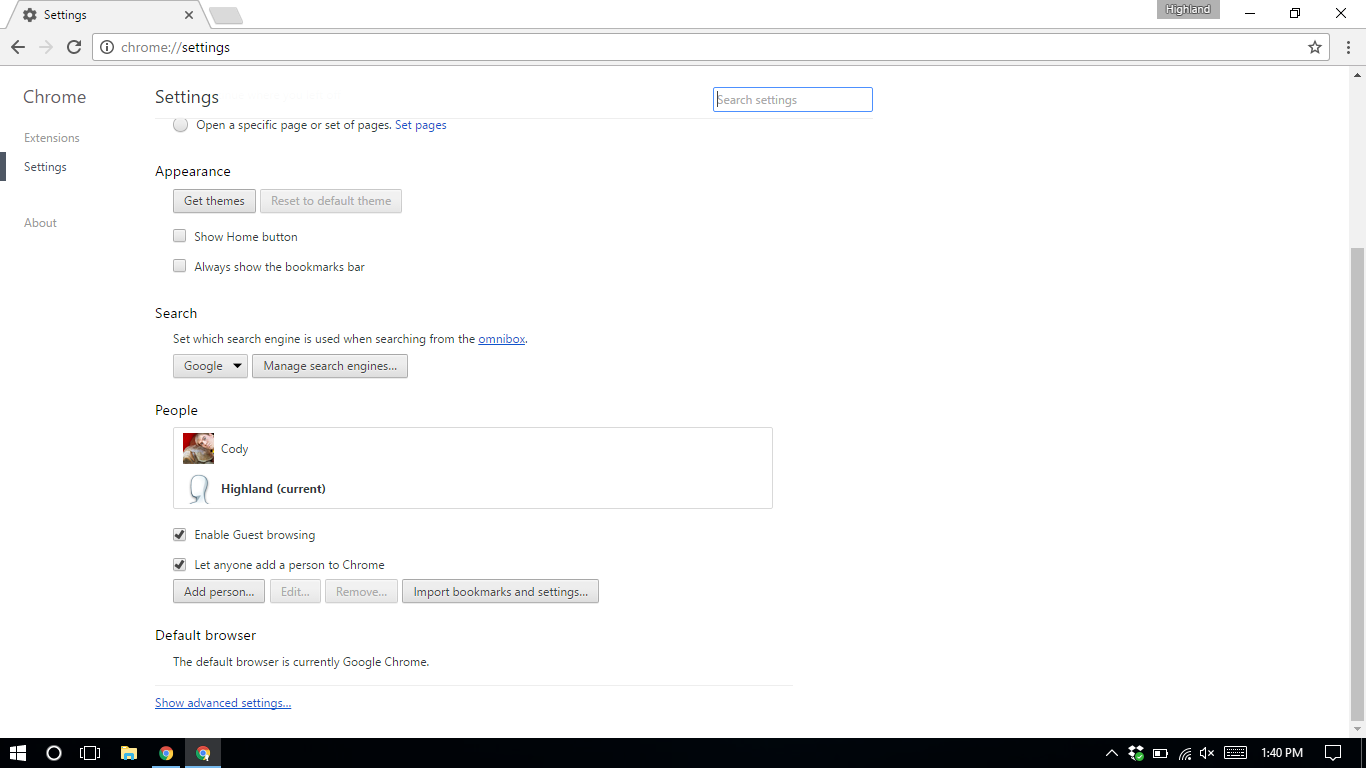
Task: Bookmark this page with the star icon
Action: click(1315, 47)
